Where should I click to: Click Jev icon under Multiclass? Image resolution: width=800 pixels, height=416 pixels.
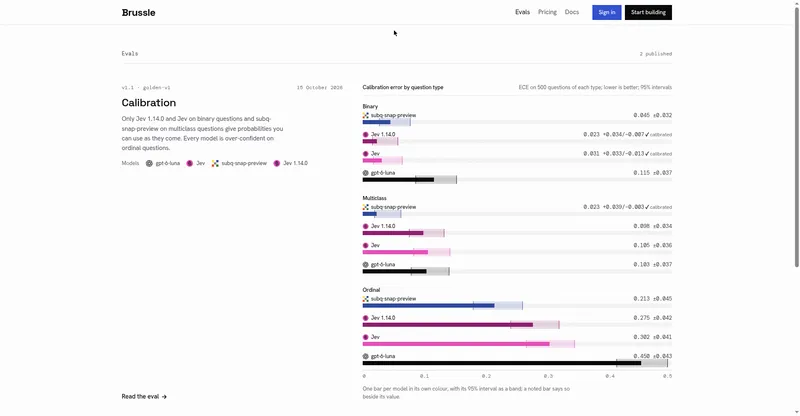click(x=365, y=246)
